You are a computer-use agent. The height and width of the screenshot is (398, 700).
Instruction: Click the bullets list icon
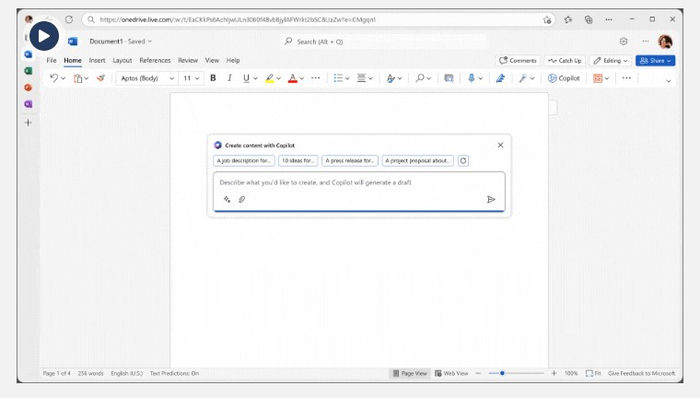pyautogui.click(x=338, y=78)
